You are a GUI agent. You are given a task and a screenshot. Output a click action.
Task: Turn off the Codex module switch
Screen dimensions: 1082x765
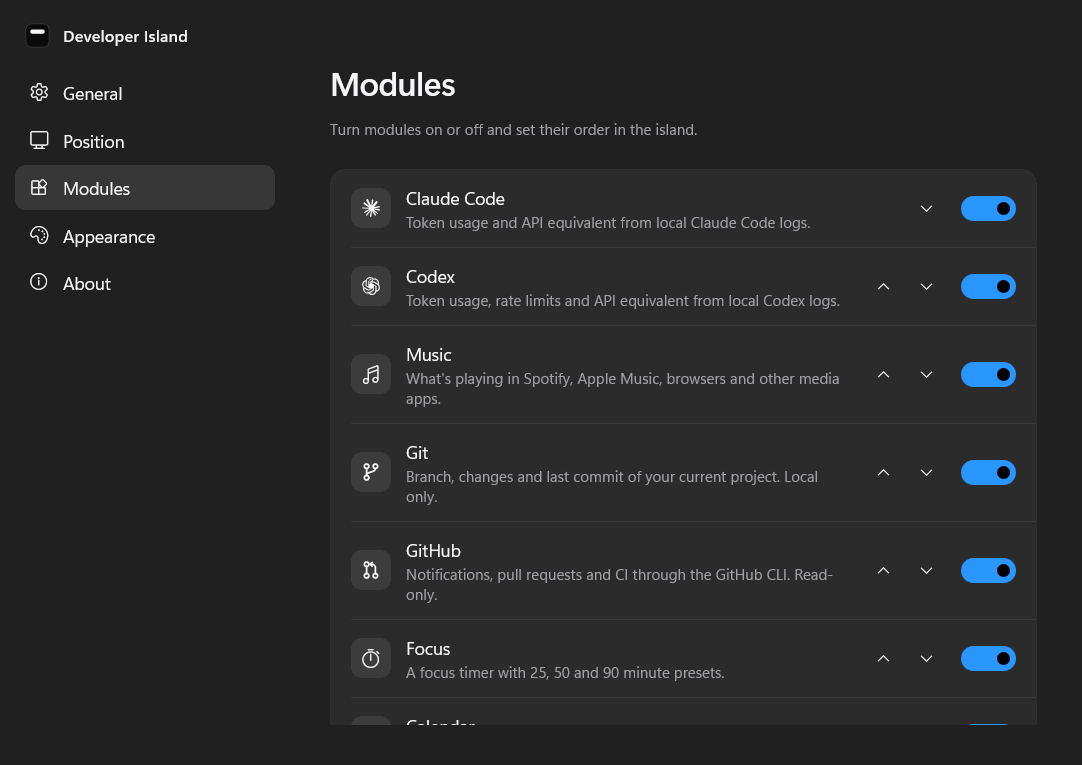988,286
